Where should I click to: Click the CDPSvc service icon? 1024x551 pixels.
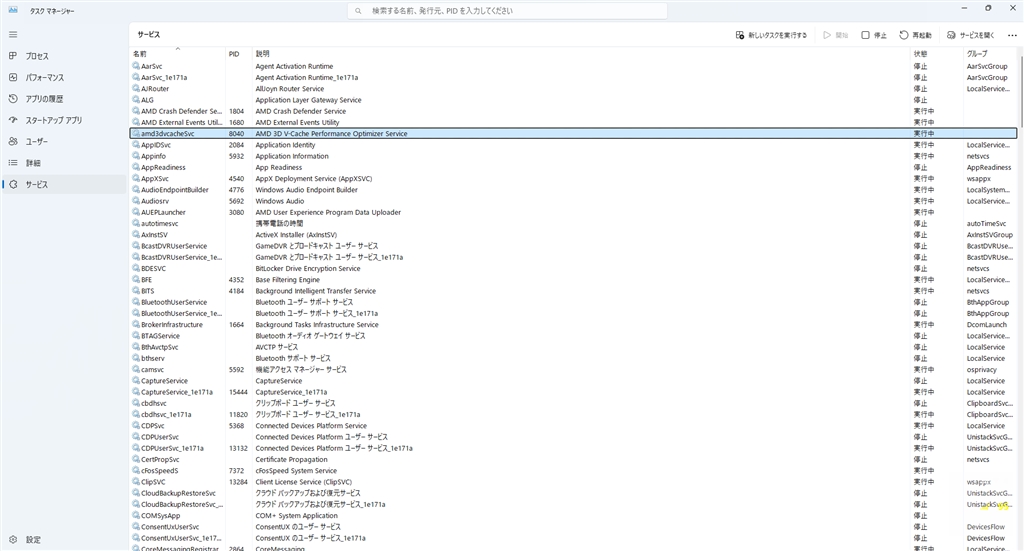136,426
